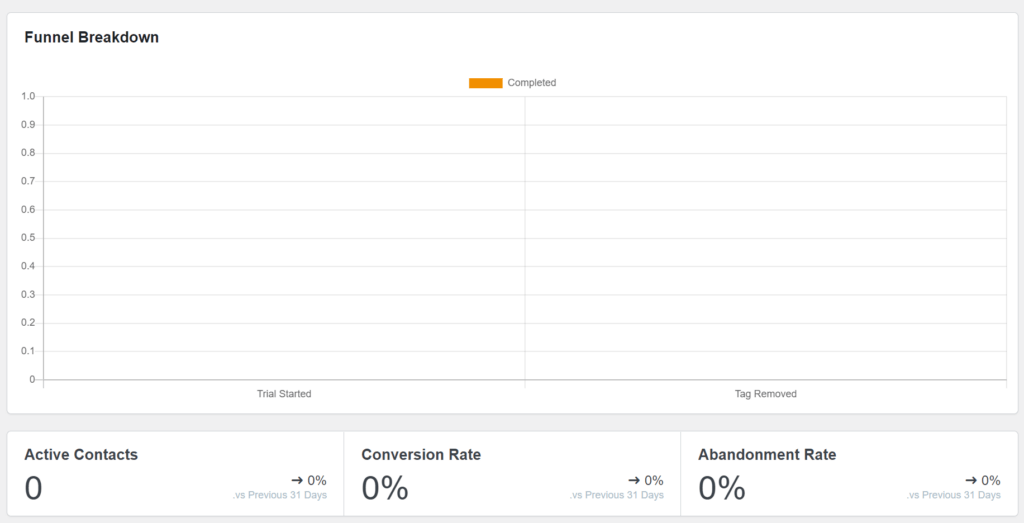Open the Conversion Rate card heading
1024x523 pixels.
(x=421, y=454)
